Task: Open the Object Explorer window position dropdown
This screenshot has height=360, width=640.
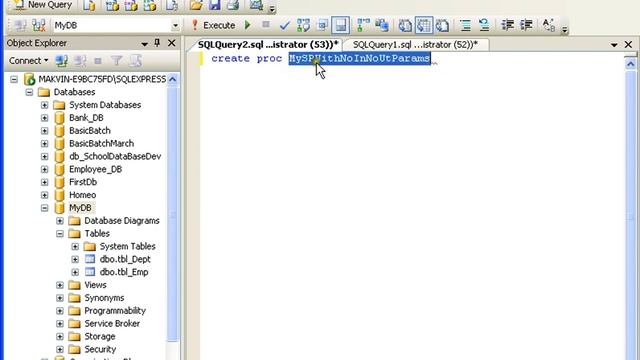Action: tap(144, 44)
